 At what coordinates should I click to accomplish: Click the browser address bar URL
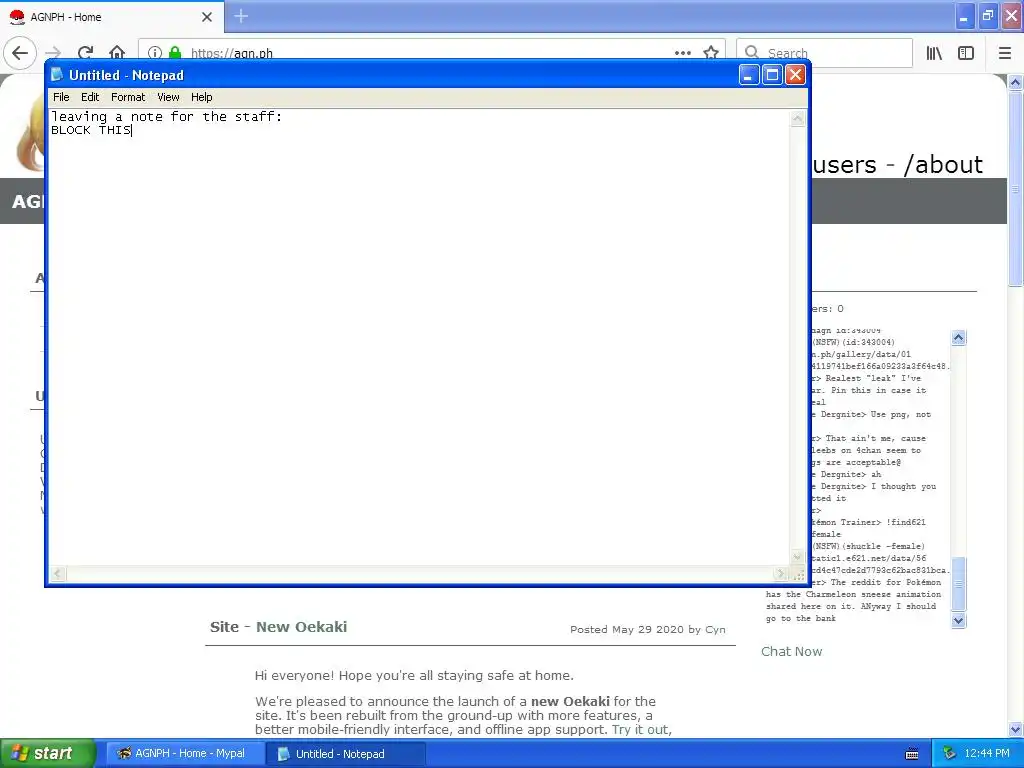(x=232, y=54)
